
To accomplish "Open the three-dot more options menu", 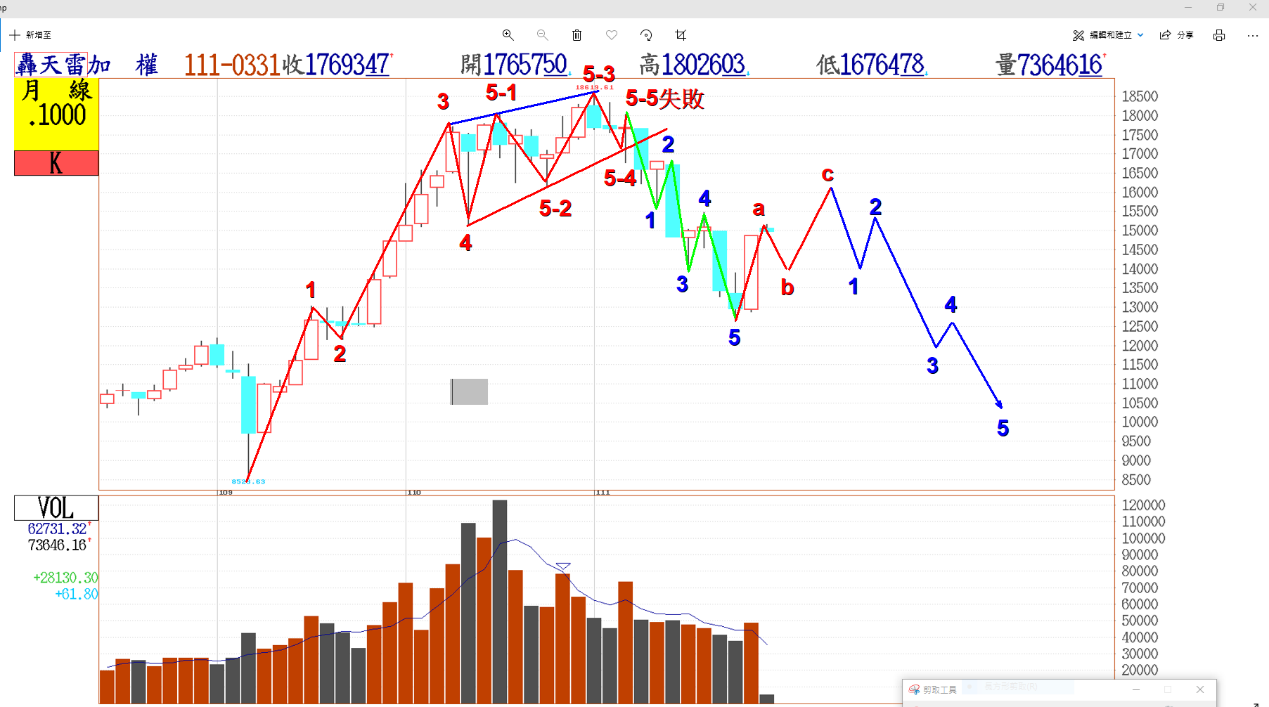I will click(1253, 34).
